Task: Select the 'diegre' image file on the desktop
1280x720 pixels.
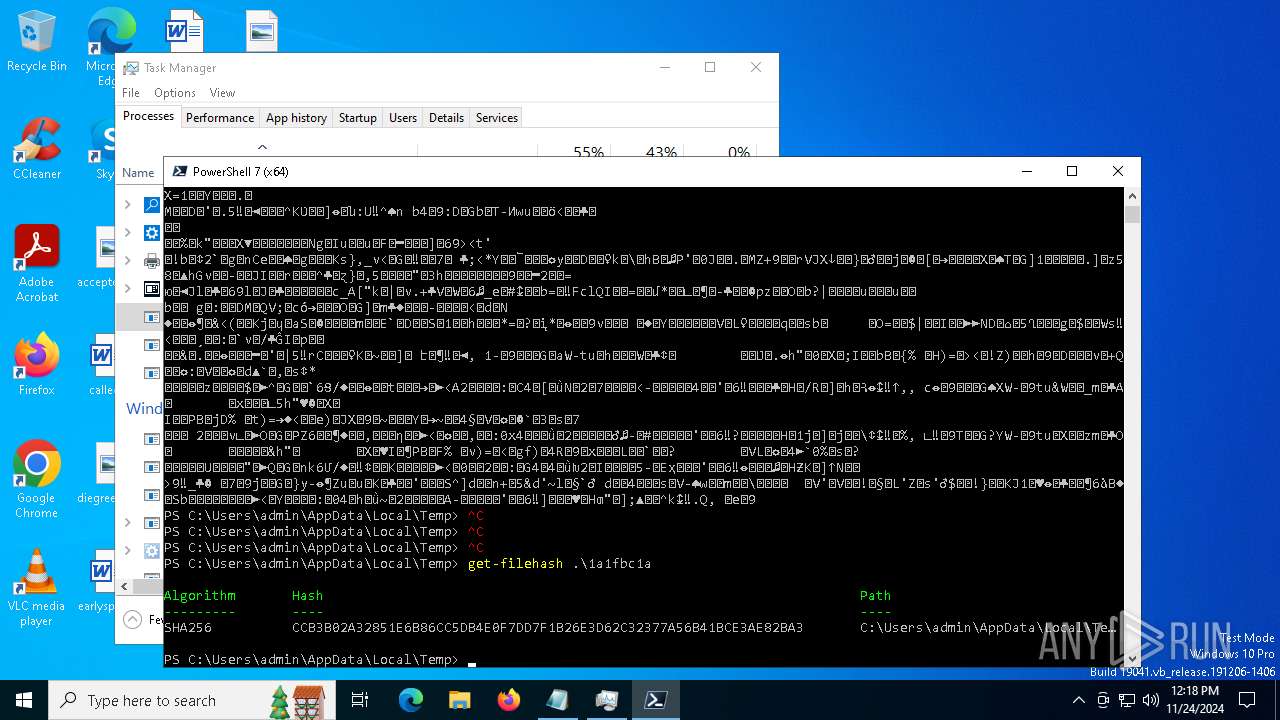Action: [x=100, y=474]
